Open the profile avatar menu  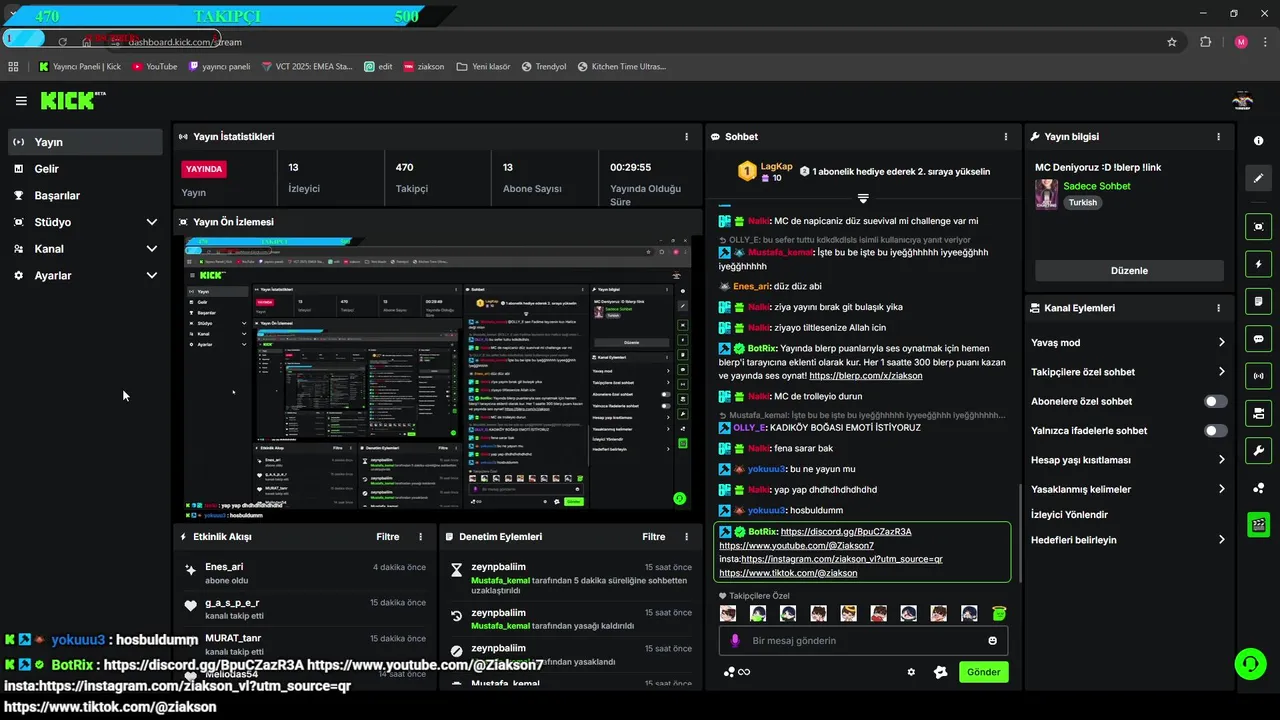[1242, 100]
